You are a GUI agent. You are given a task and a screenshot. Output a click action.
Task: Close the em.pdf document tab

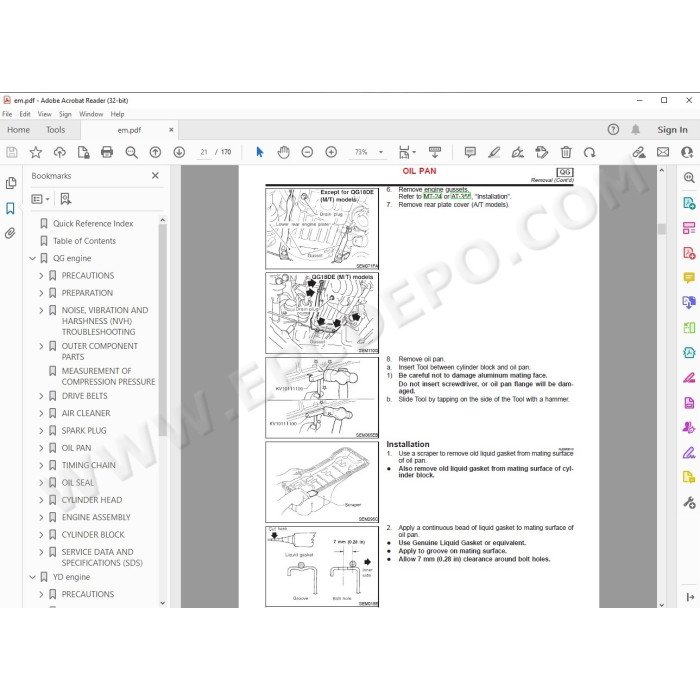coord(171,129)
